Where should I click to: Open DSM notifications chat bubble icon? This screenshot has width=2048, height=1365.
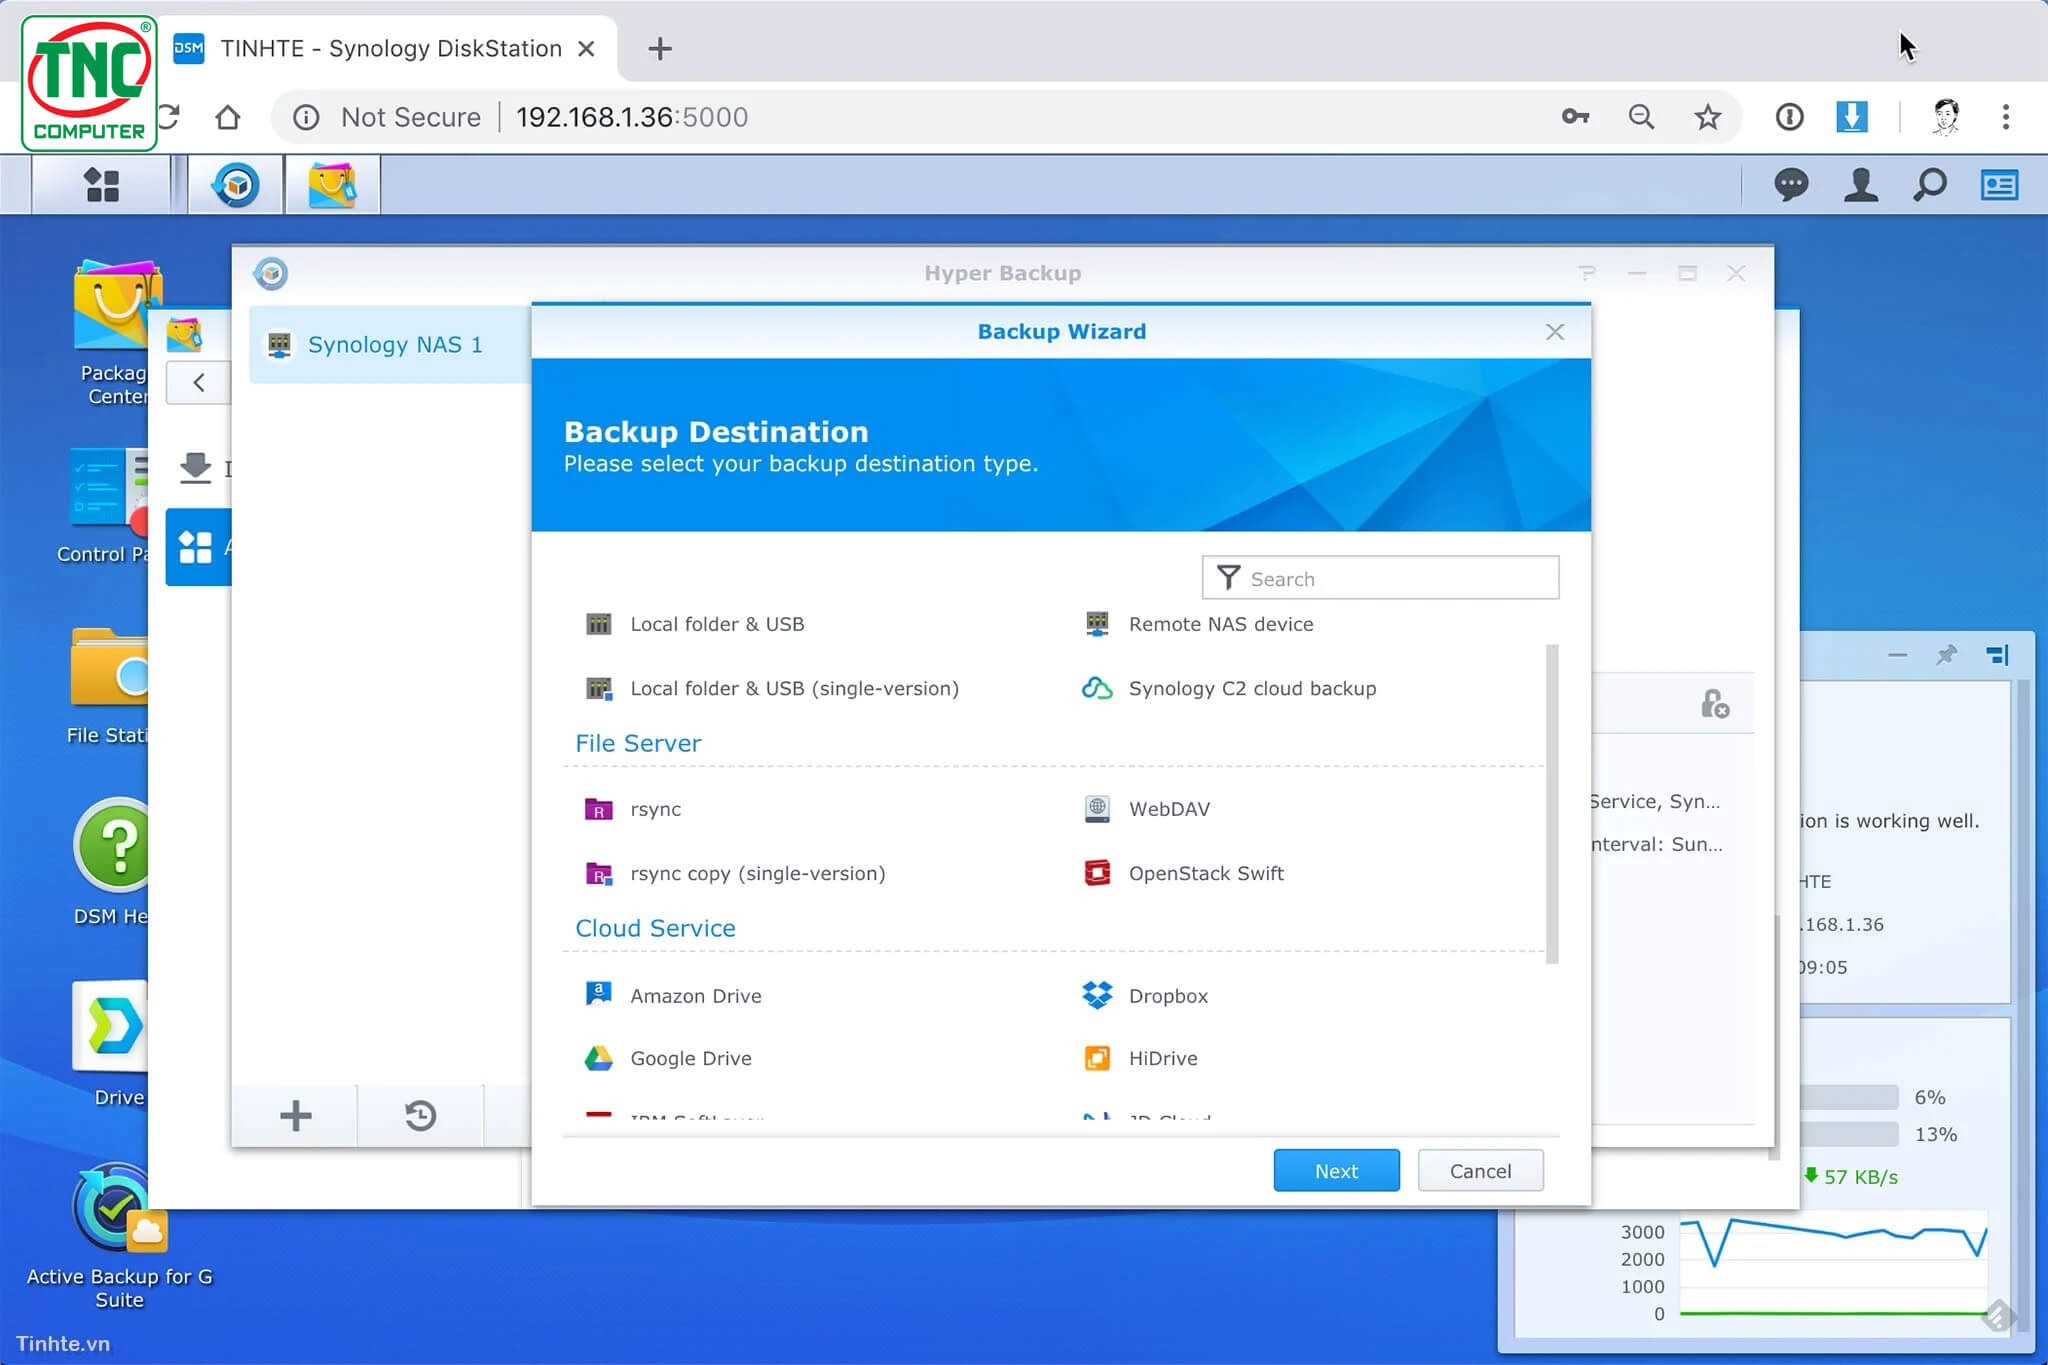point(1791,185)
